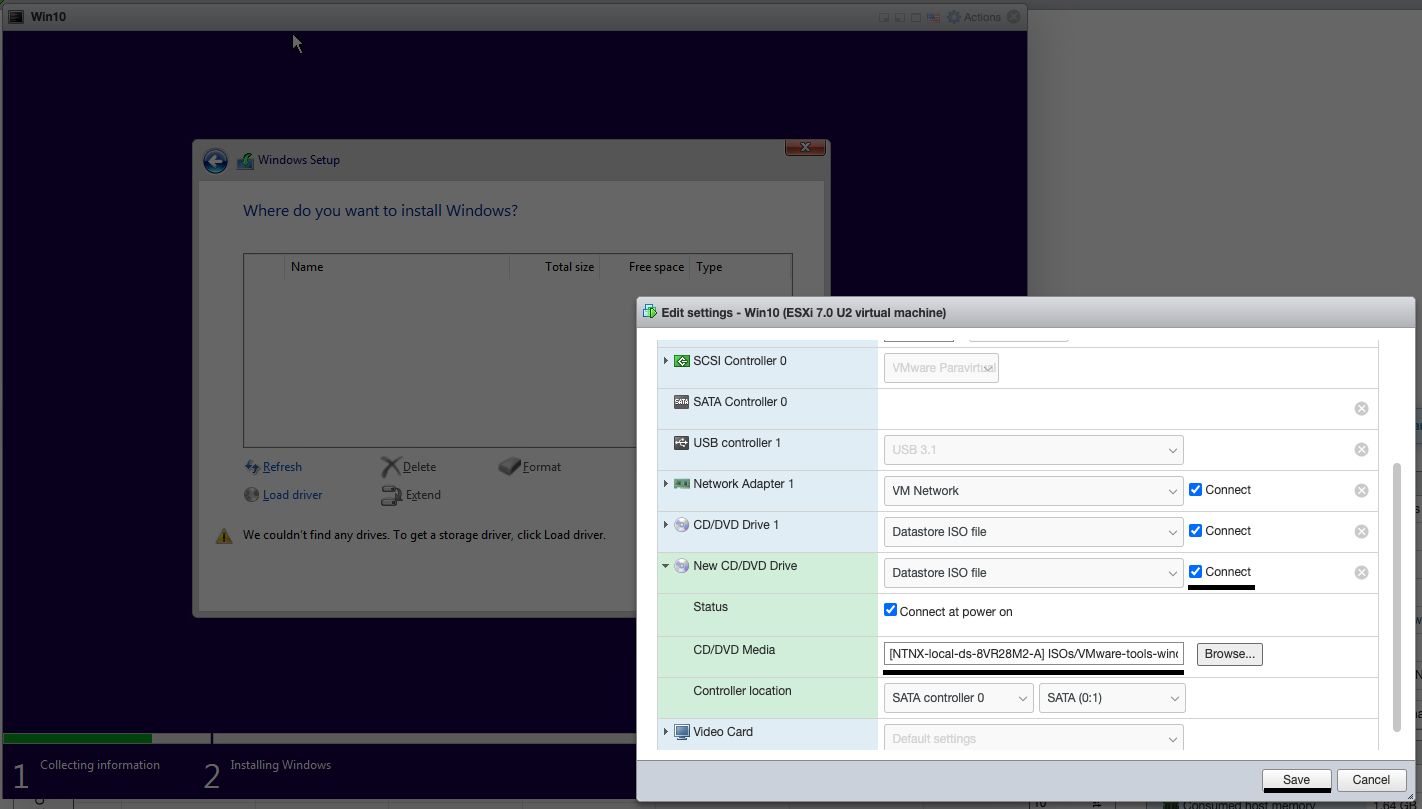The width and height of the screenshot is (1422, 809).
Task: Open New CD/DVD Drive media type dropdown
Action: [1034, 573]
